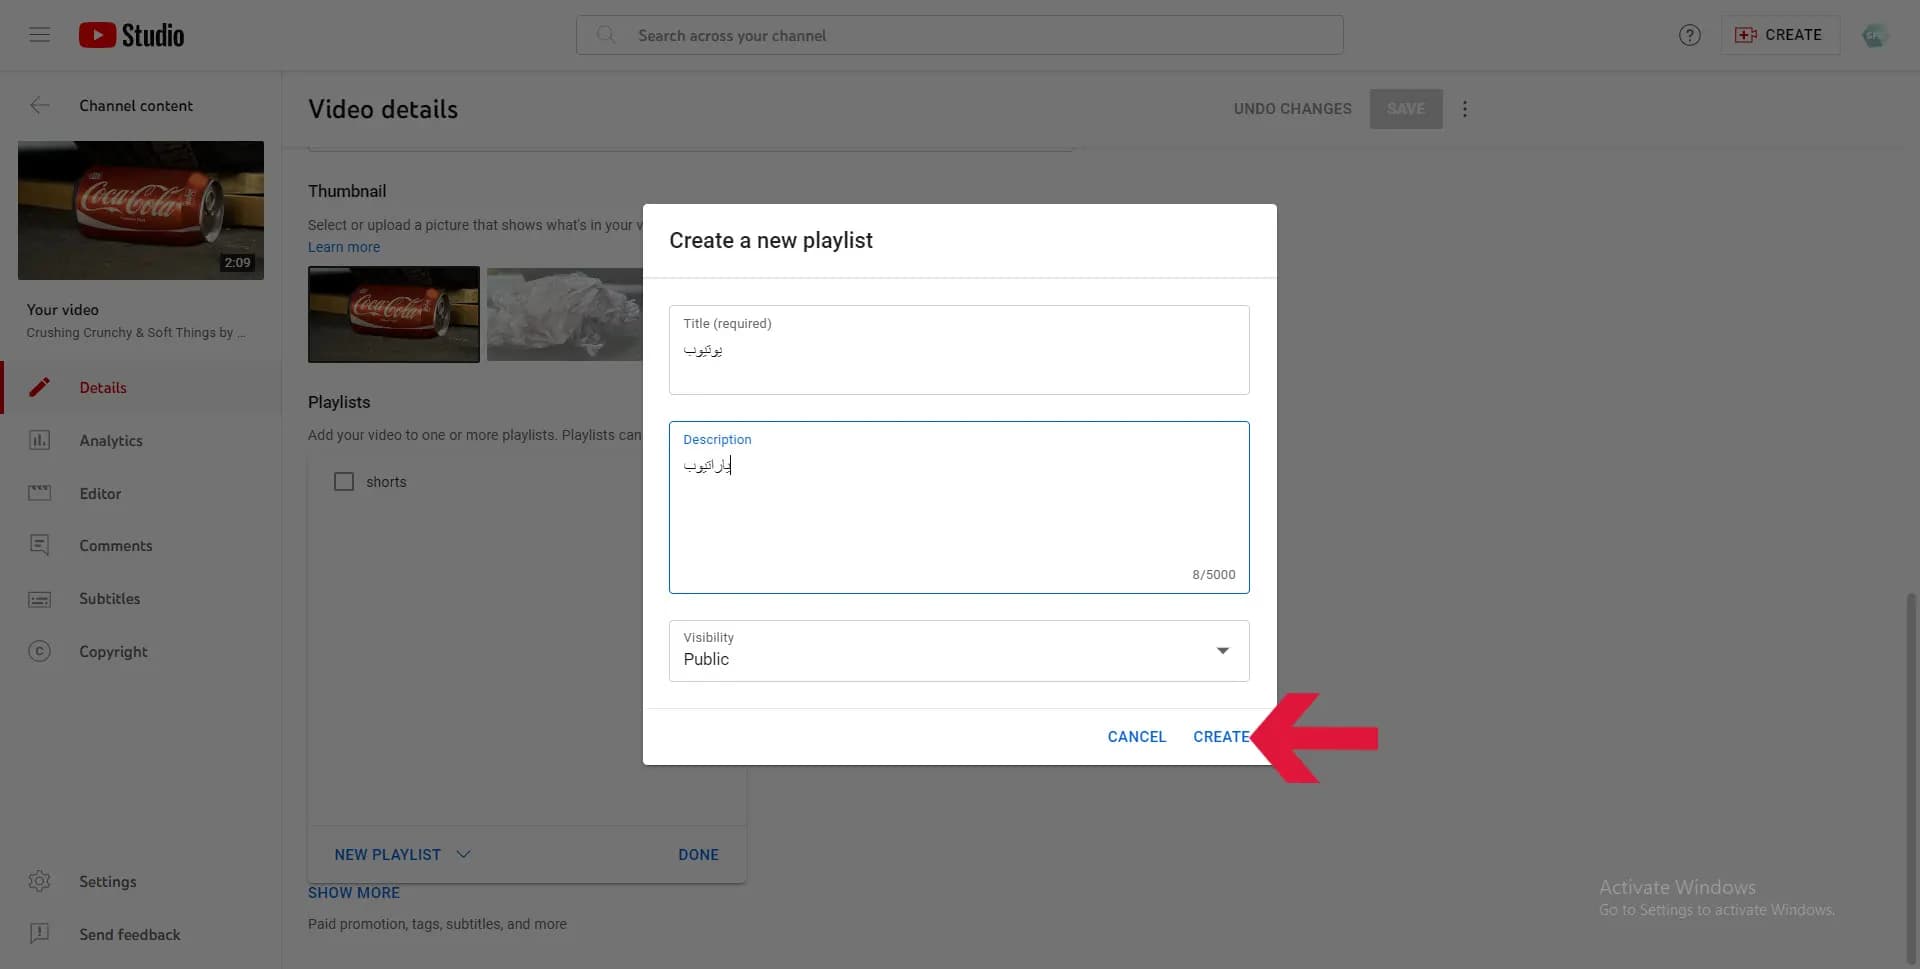The height and width of the screenshot is (969, 1920).
Task: Open the hamburger navigation menu
Action: [40, 35]
